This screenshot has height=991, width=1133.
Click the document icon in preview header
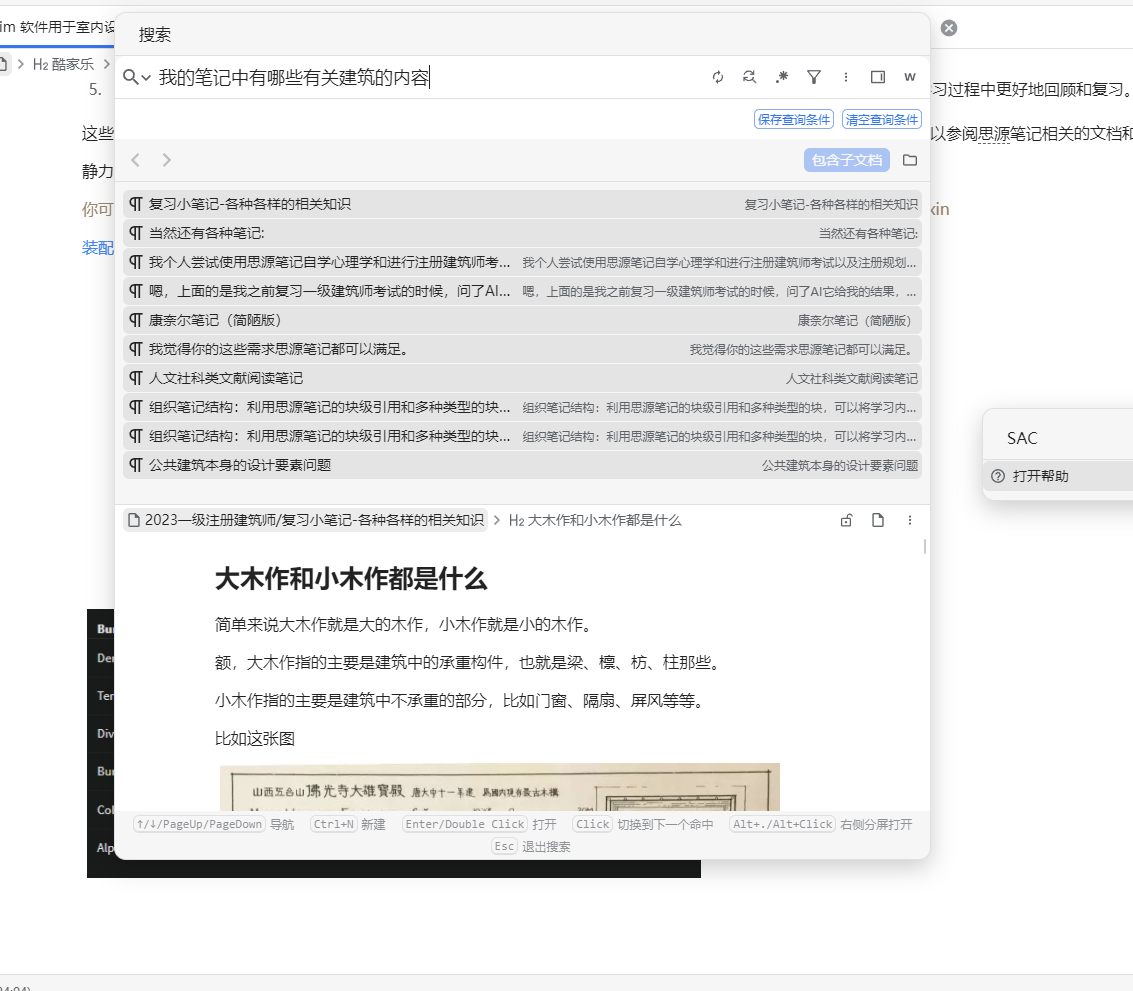click(x=878, y=520)
